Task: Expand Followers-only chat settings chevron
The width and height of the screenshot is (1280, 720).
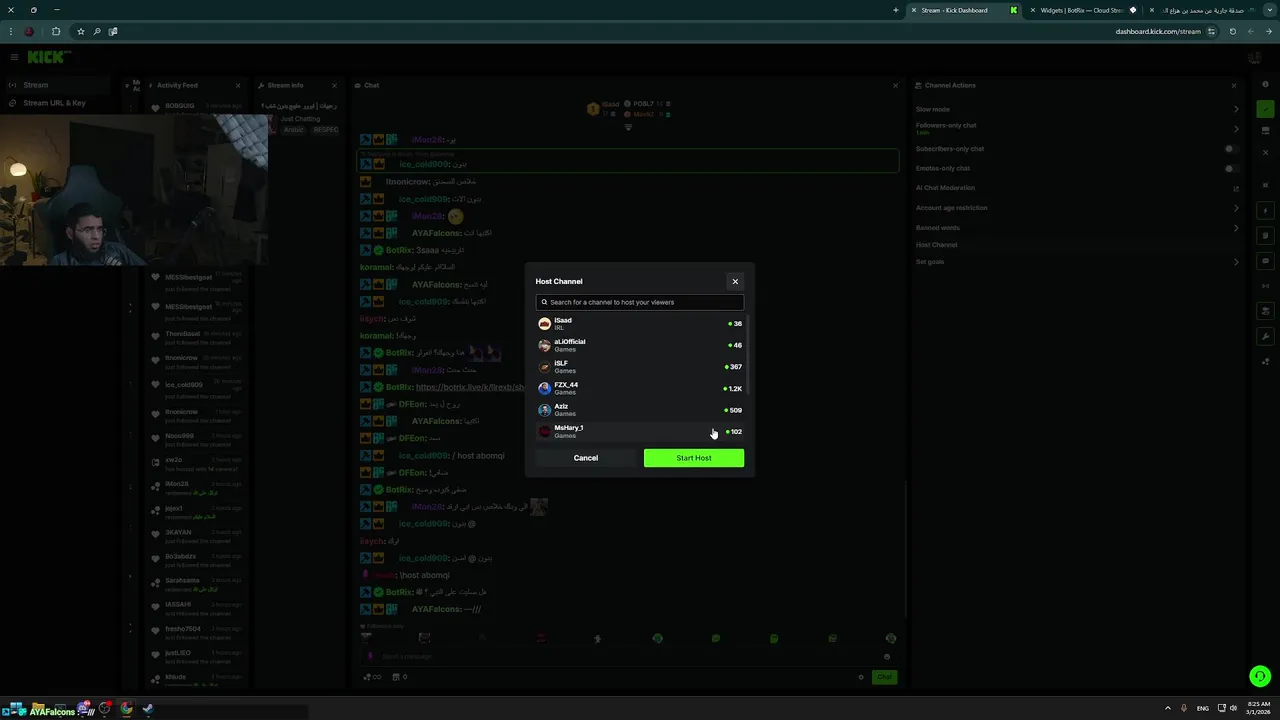Action: [x=1236, y=129]
